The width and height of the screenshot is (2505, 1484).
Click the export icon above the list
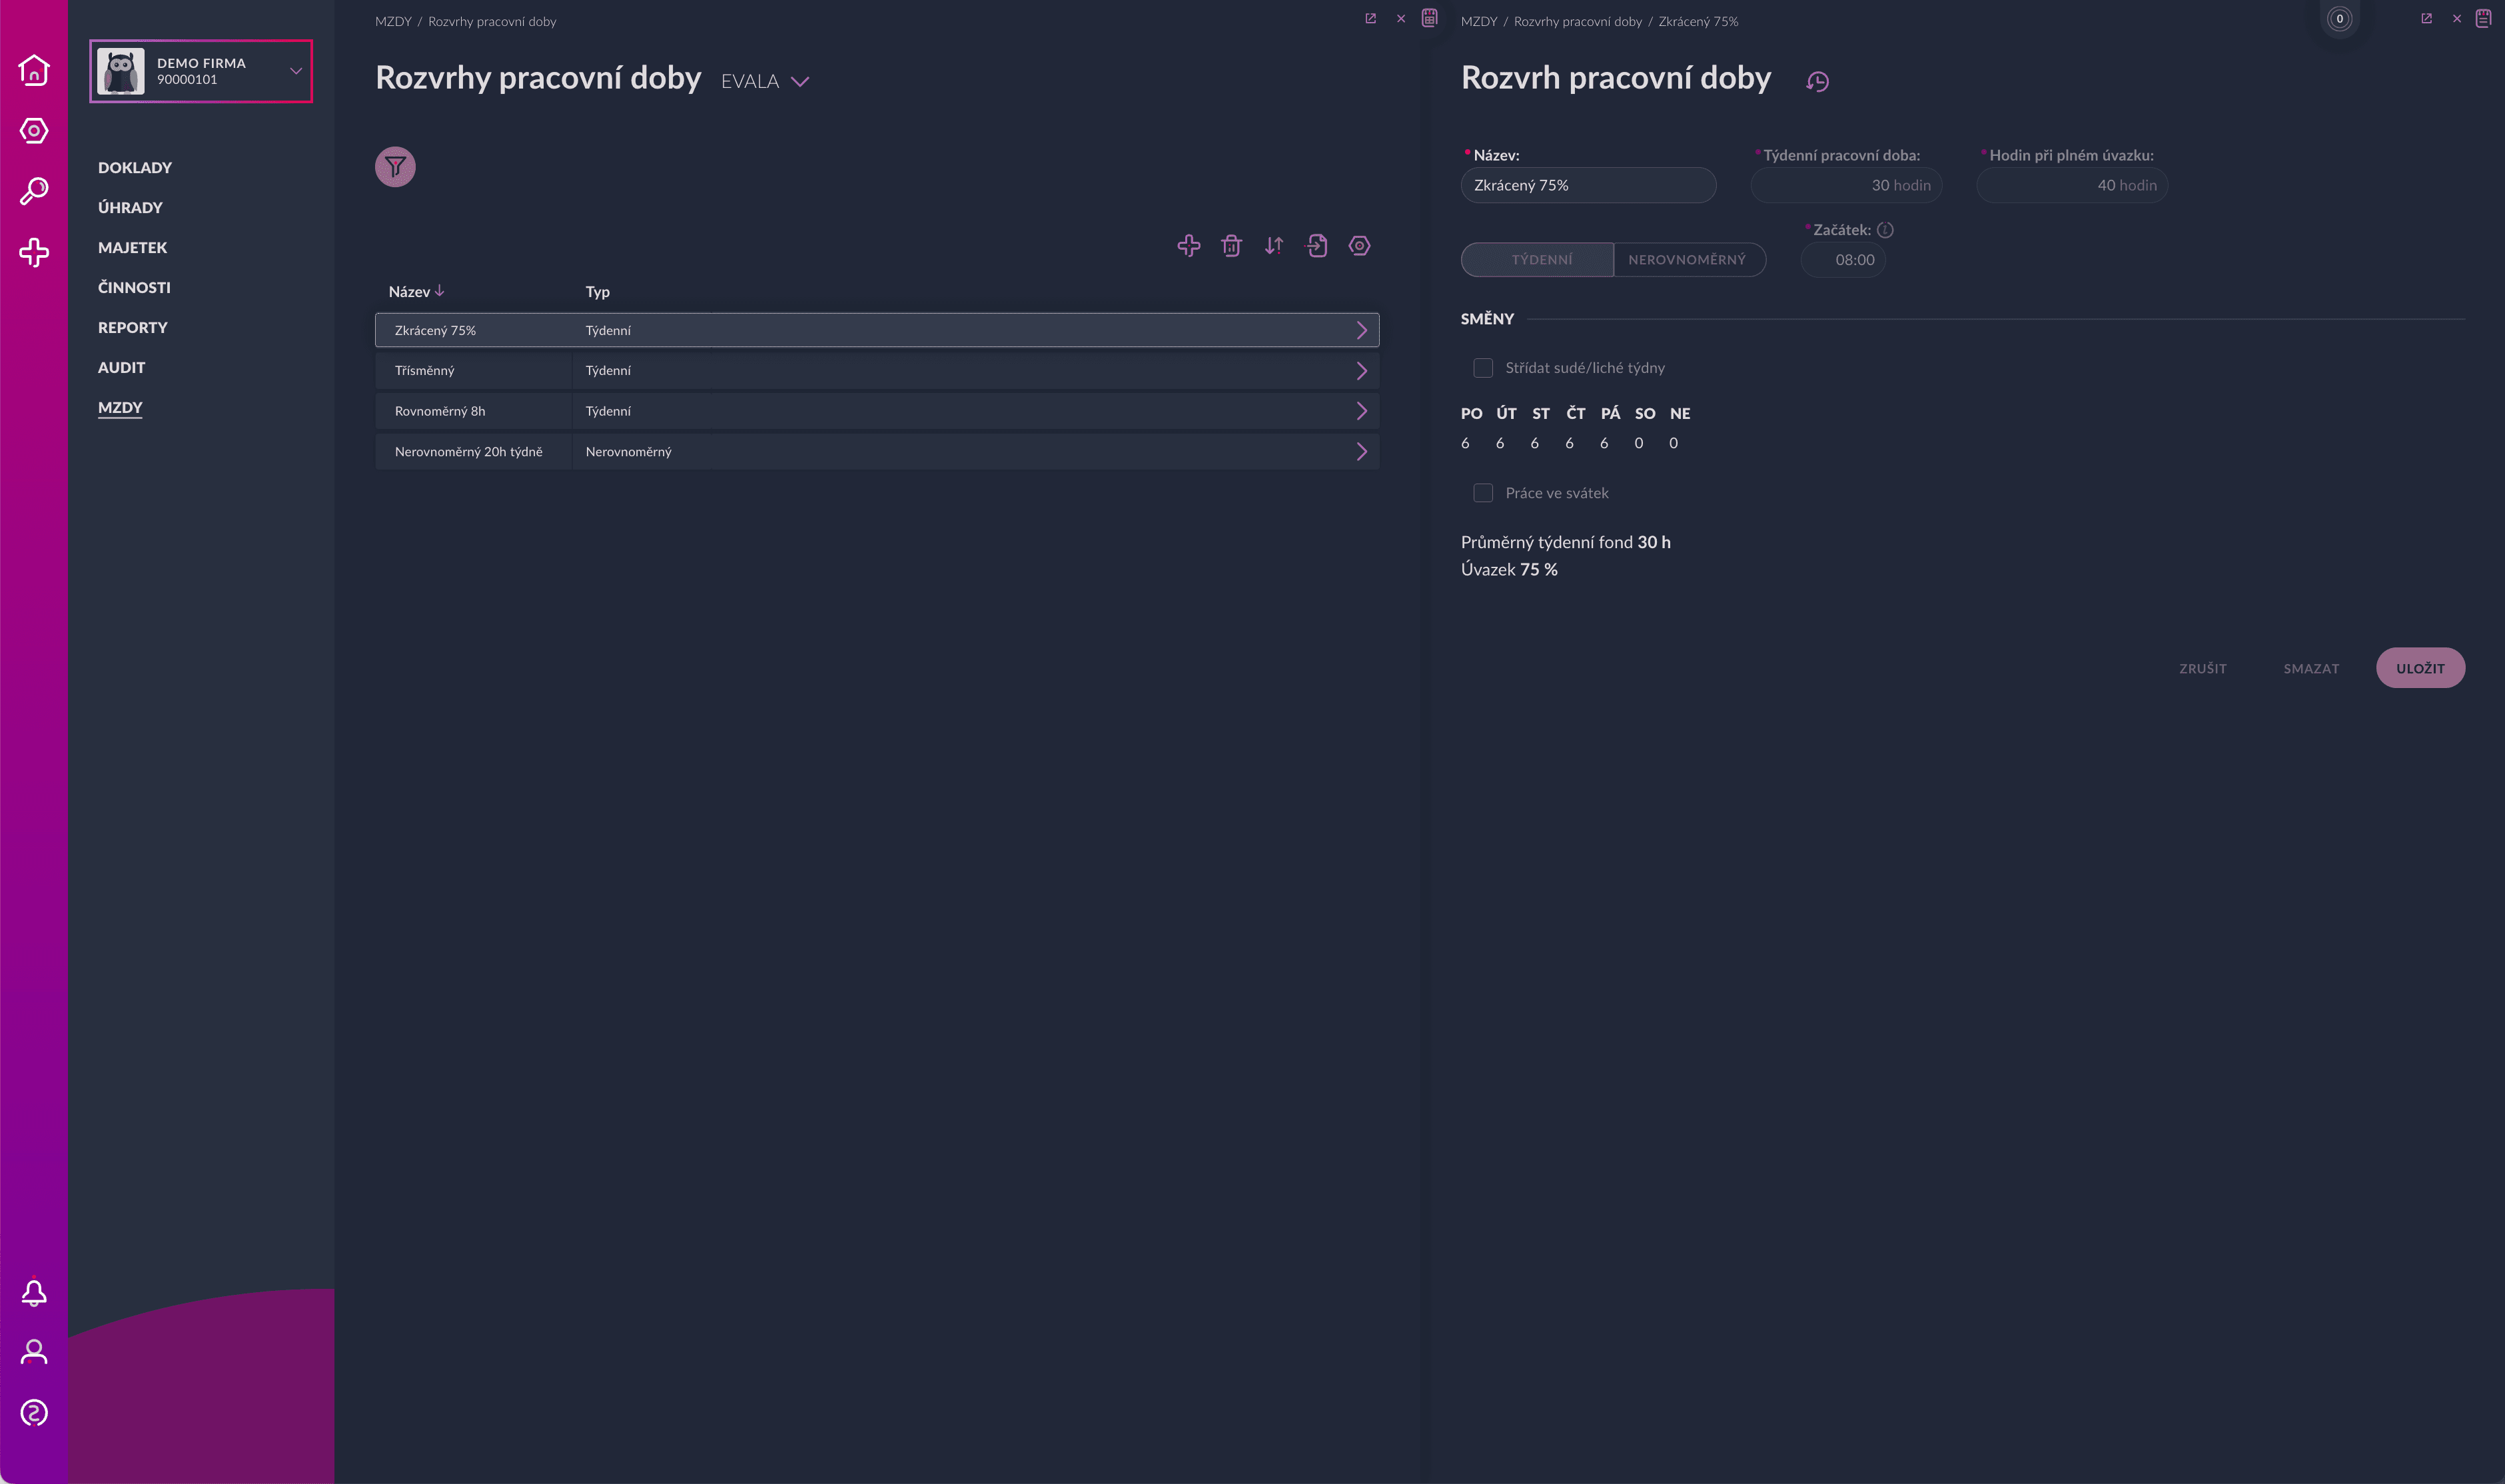pos(1317,245)
